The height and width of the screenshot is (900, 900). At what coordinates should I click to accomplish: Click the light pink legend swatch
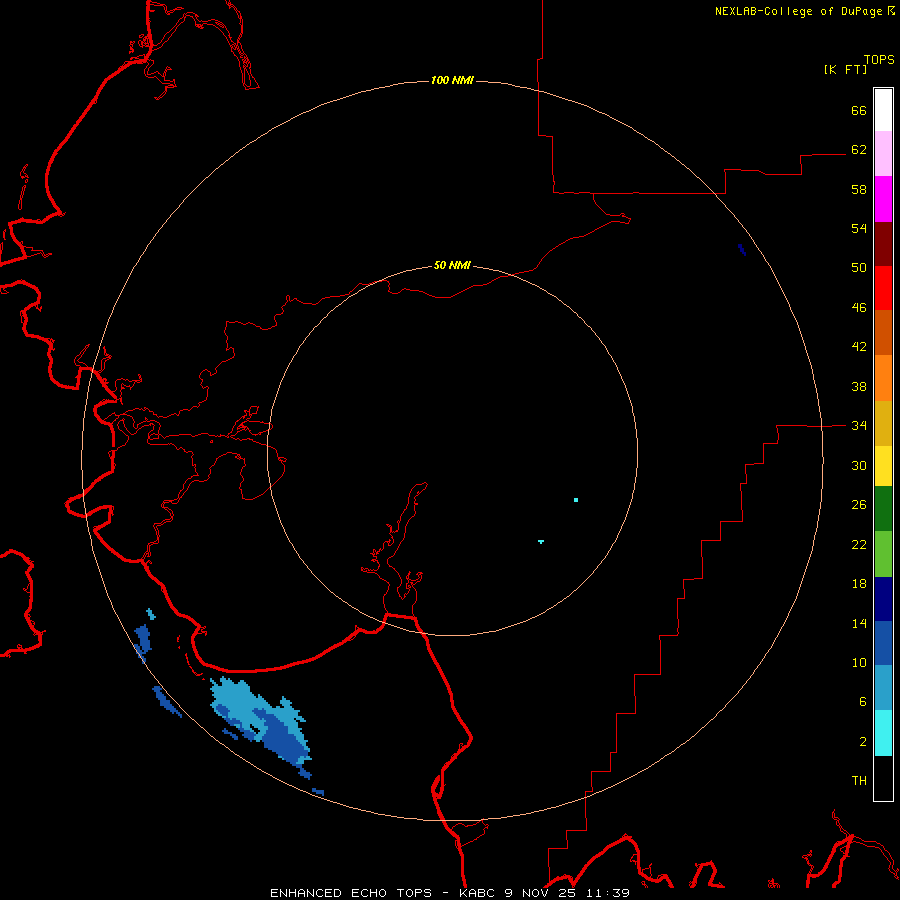pos(883,153)
